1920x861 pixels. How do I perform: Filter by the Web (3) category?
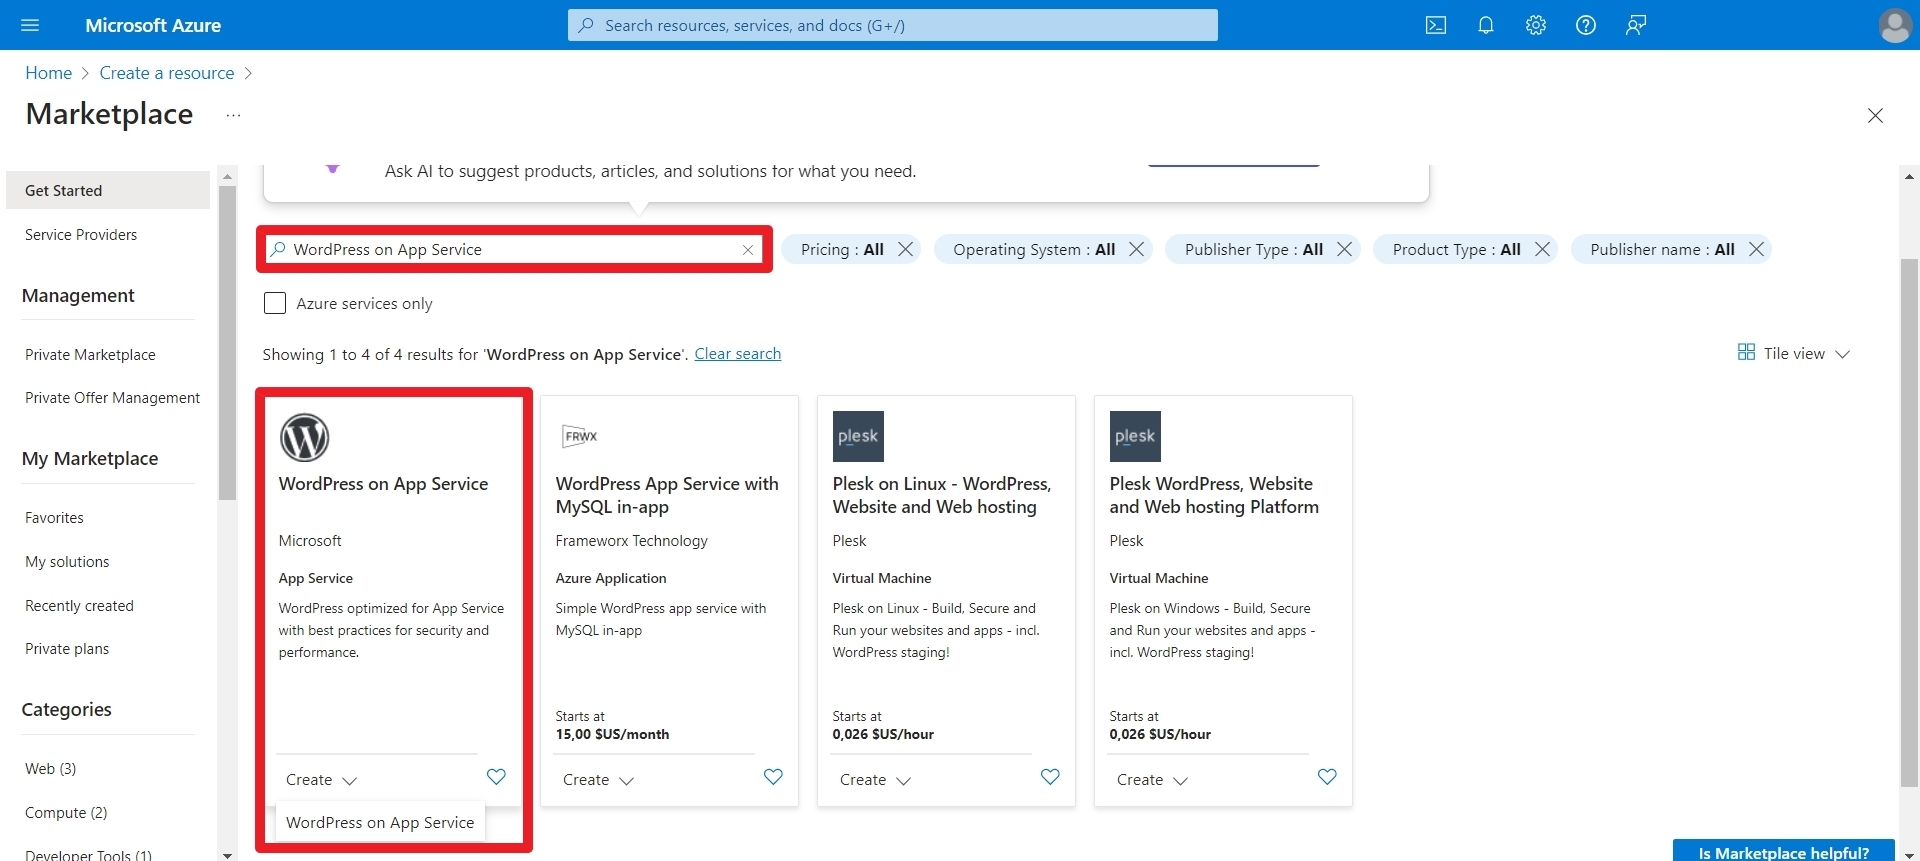click(x=50, y=769)
